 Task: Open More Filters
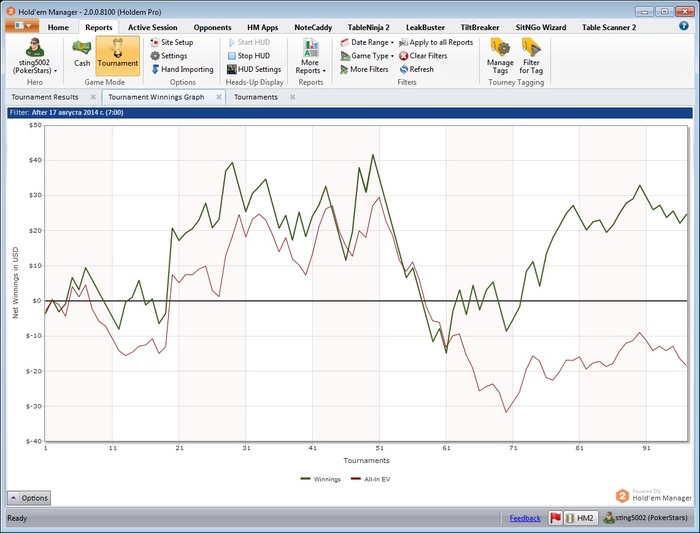pyautogui.click(x=364, y=69)
